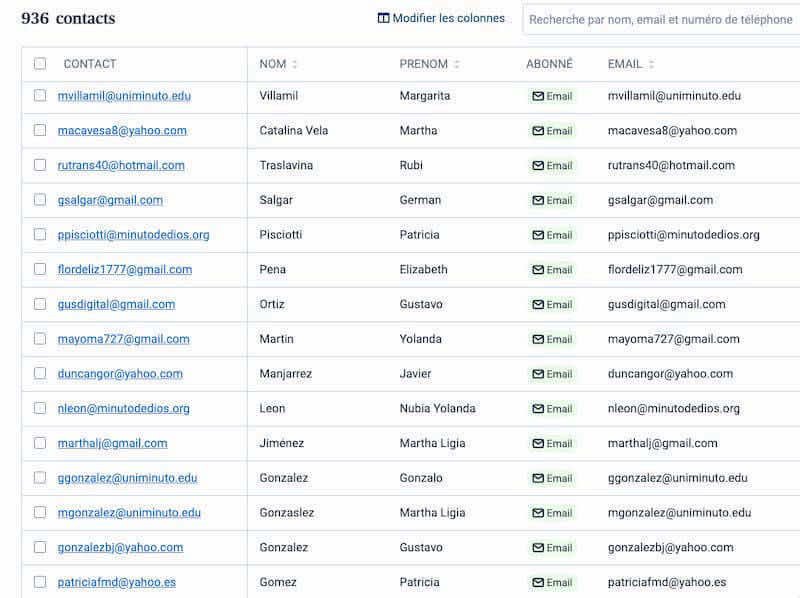Toggle sort arrows on PRENOM column
Image resolution: width=800 pixels, height=598 pixels.
click(x=457, y=64)
